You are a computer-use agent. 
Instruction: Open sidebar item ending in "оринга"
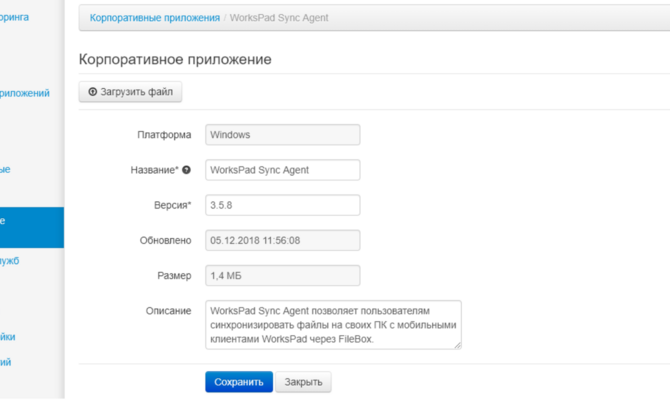click(15, 17)
